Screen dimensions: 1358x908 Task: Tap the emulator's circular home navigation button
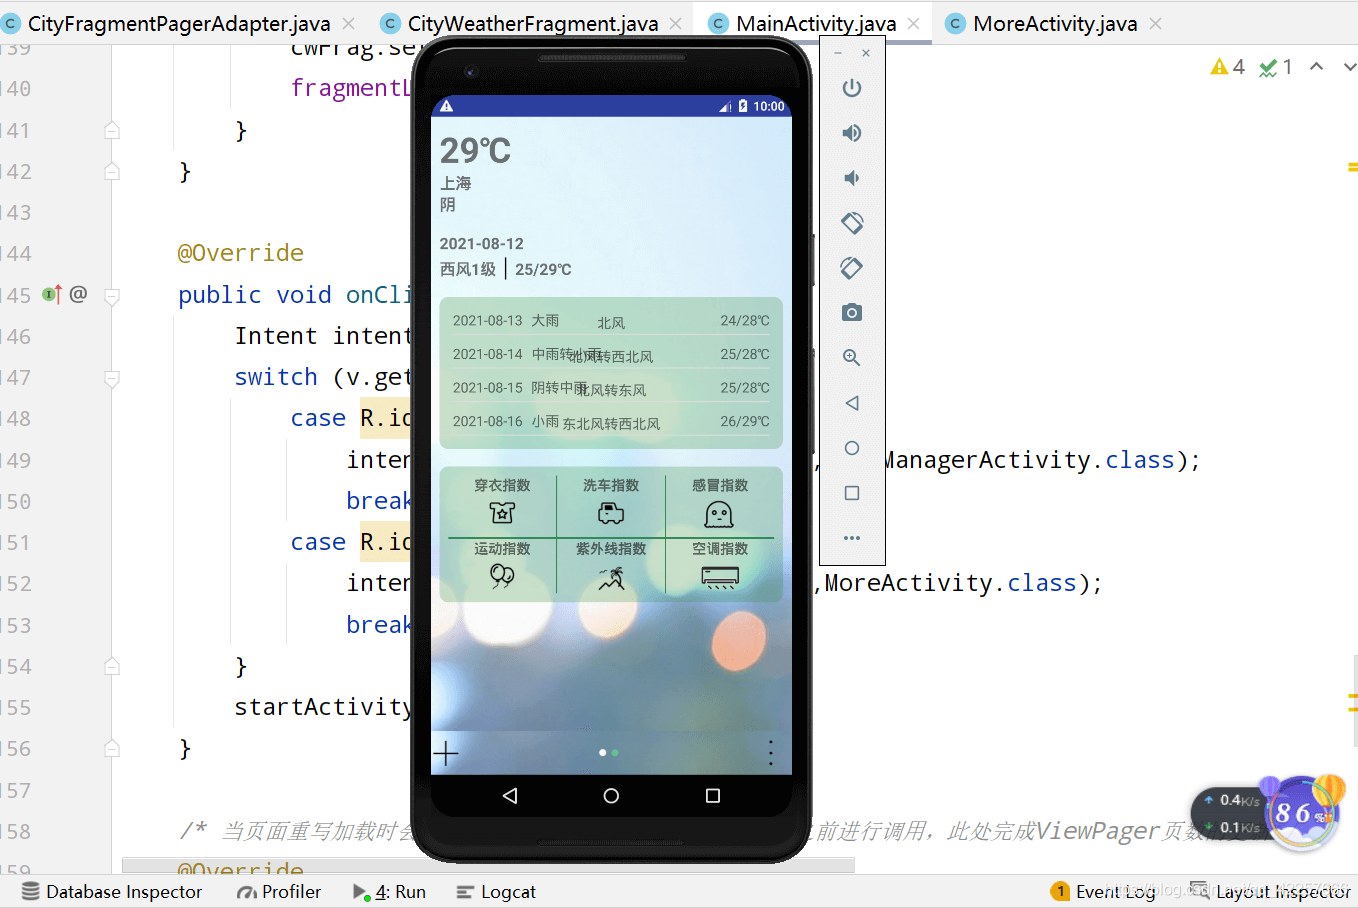point(610,795)
